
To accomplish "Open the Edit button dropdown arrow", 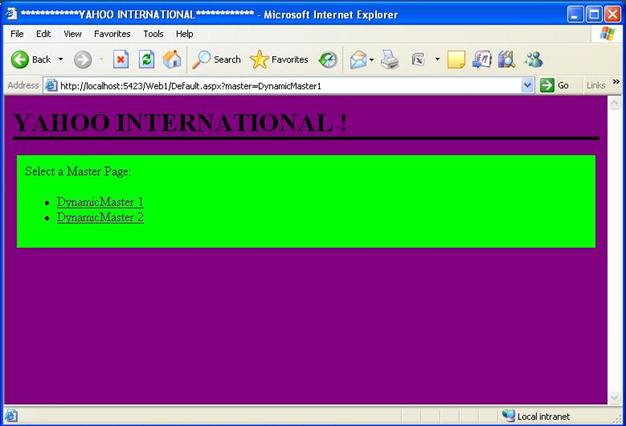I will [437, 59].
